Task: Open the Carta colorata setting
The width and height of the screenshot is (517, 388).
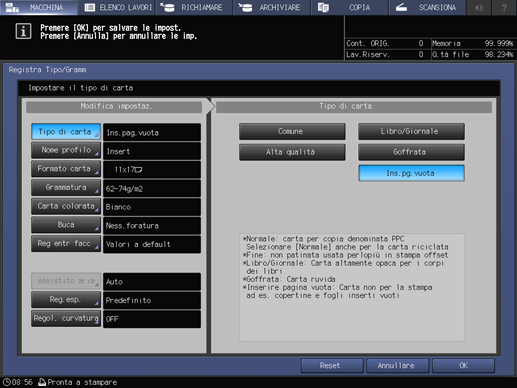Action: click(66, 206)
